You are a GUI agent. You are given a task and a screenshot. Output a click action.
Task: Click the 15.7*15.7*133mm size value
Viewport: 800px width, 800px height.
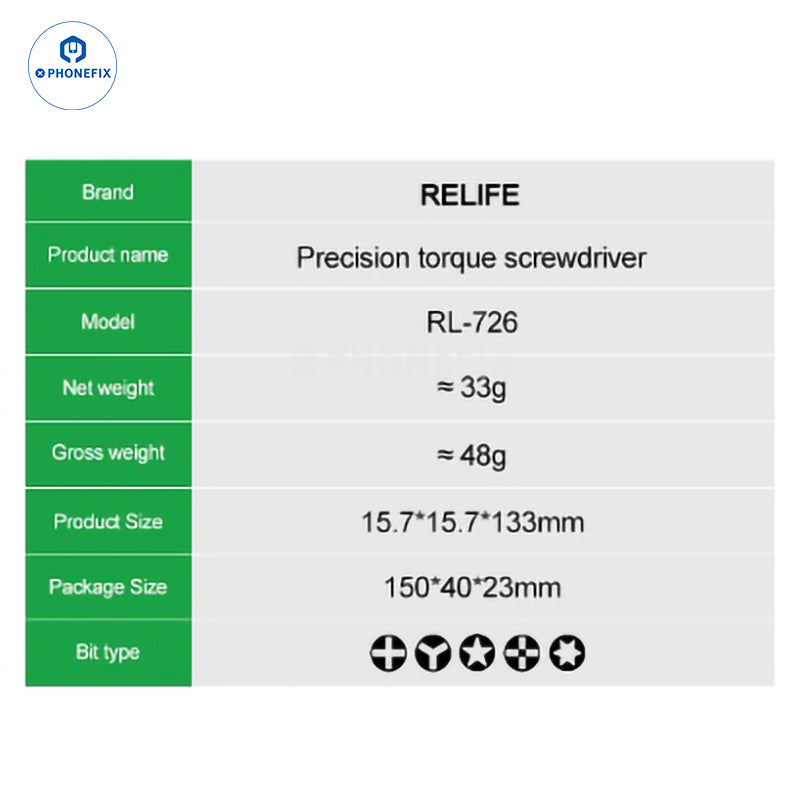point(471,522)
